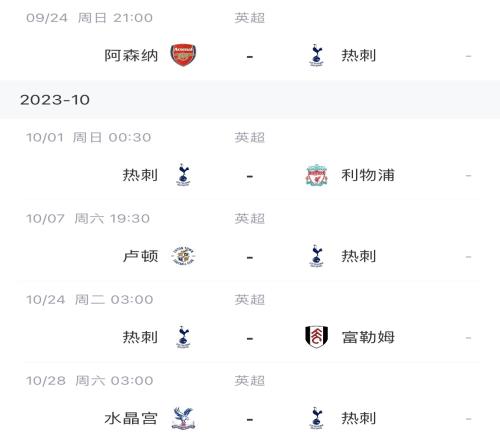Viewport: 500px width, 440px height.
Task: Click Tottenham crest in the Luton match
Action: [x=316, y=256]
